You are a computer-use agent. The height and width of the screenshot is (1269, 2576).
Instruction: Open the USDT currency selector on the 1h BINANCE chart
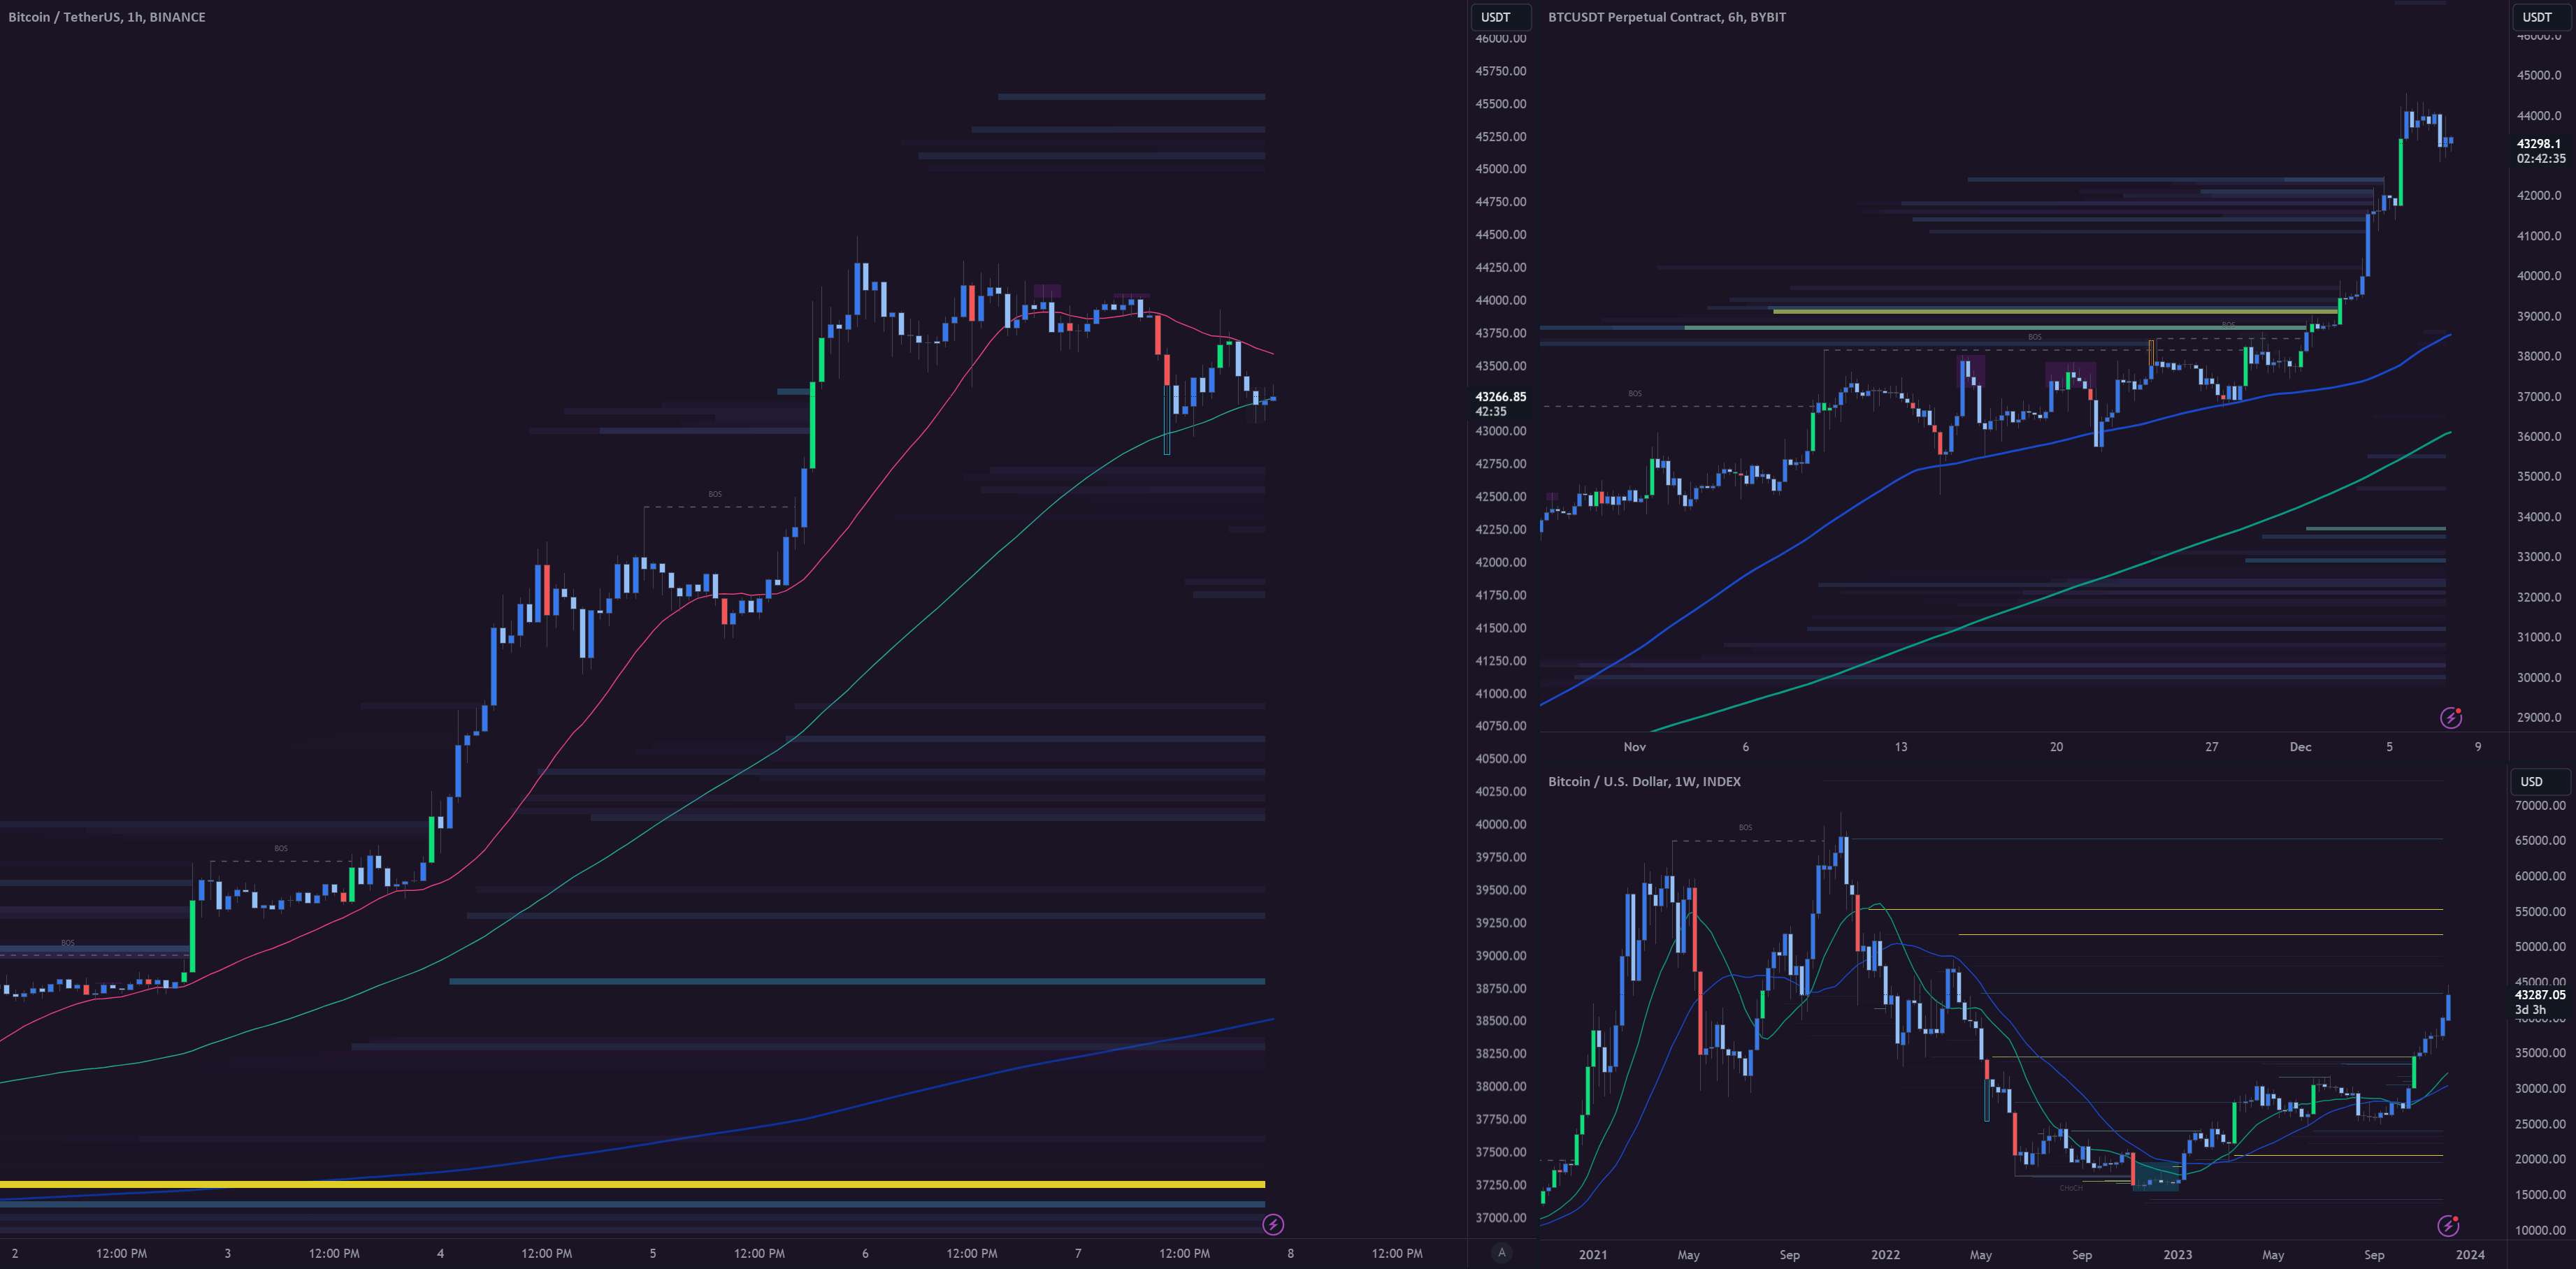point(1500,17)
